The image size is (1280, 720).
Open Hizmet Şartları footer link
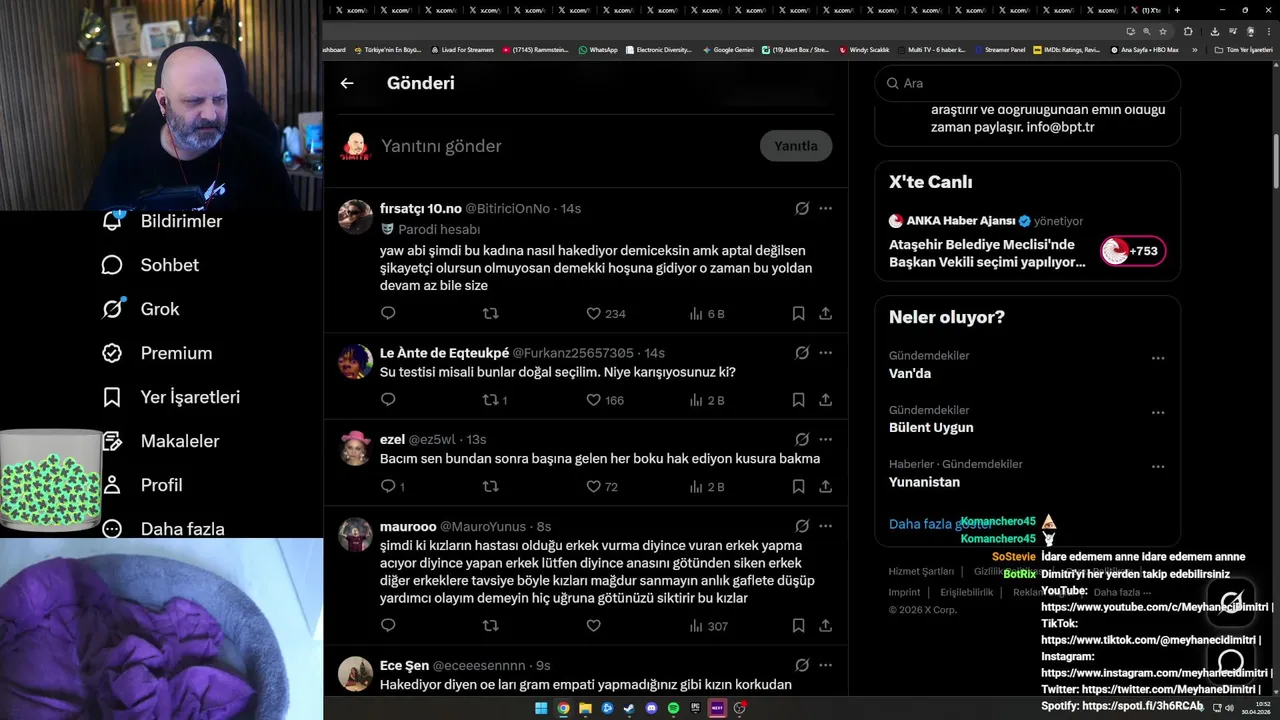click(x=921, y=572)
